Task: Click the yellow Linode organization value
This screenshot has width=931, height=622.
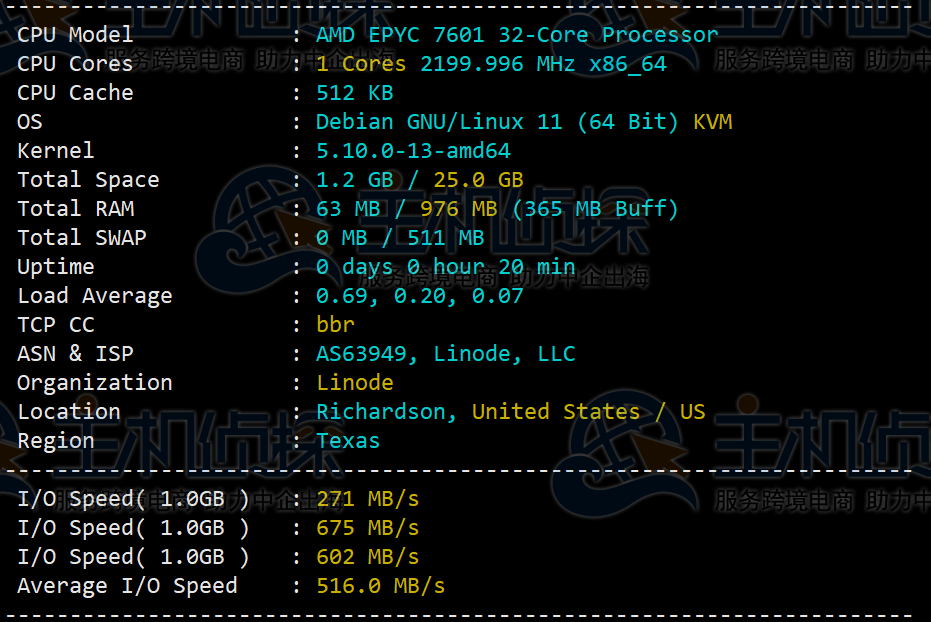Action: [x=354, y=383]
